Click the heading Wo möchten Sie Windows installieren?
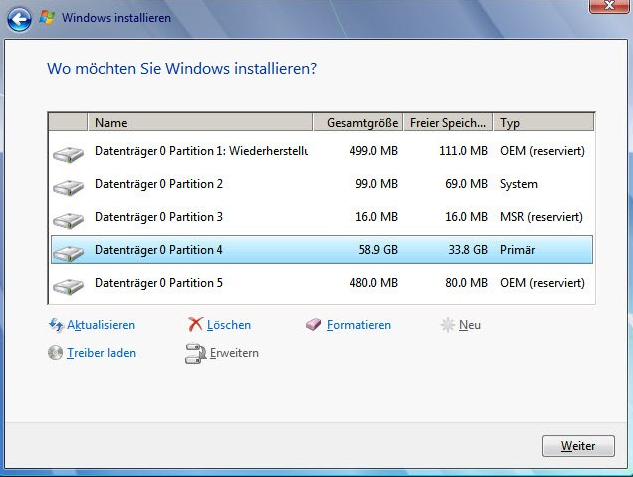 click(x=182, y=69)
